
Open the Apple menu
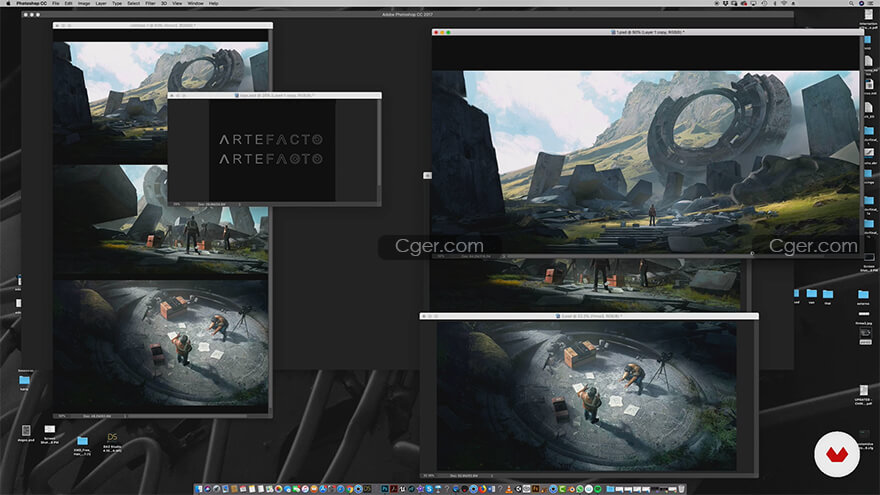pos(8,3)
